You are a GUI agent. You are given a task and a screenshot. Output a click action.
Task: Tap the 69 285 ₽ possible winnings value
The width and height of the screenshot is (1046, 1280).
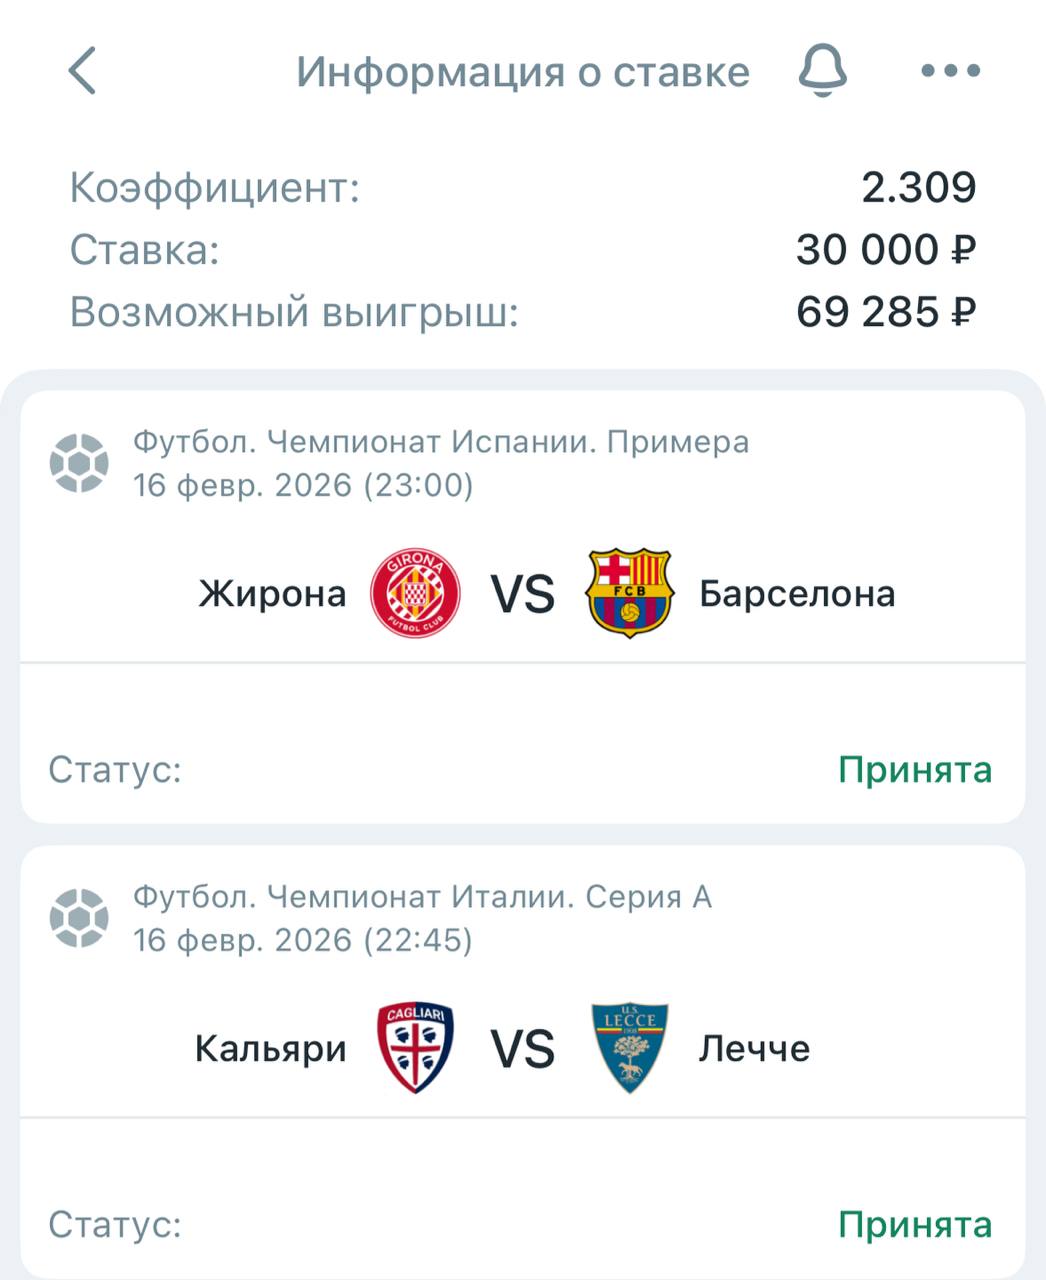tap(885, 313)
